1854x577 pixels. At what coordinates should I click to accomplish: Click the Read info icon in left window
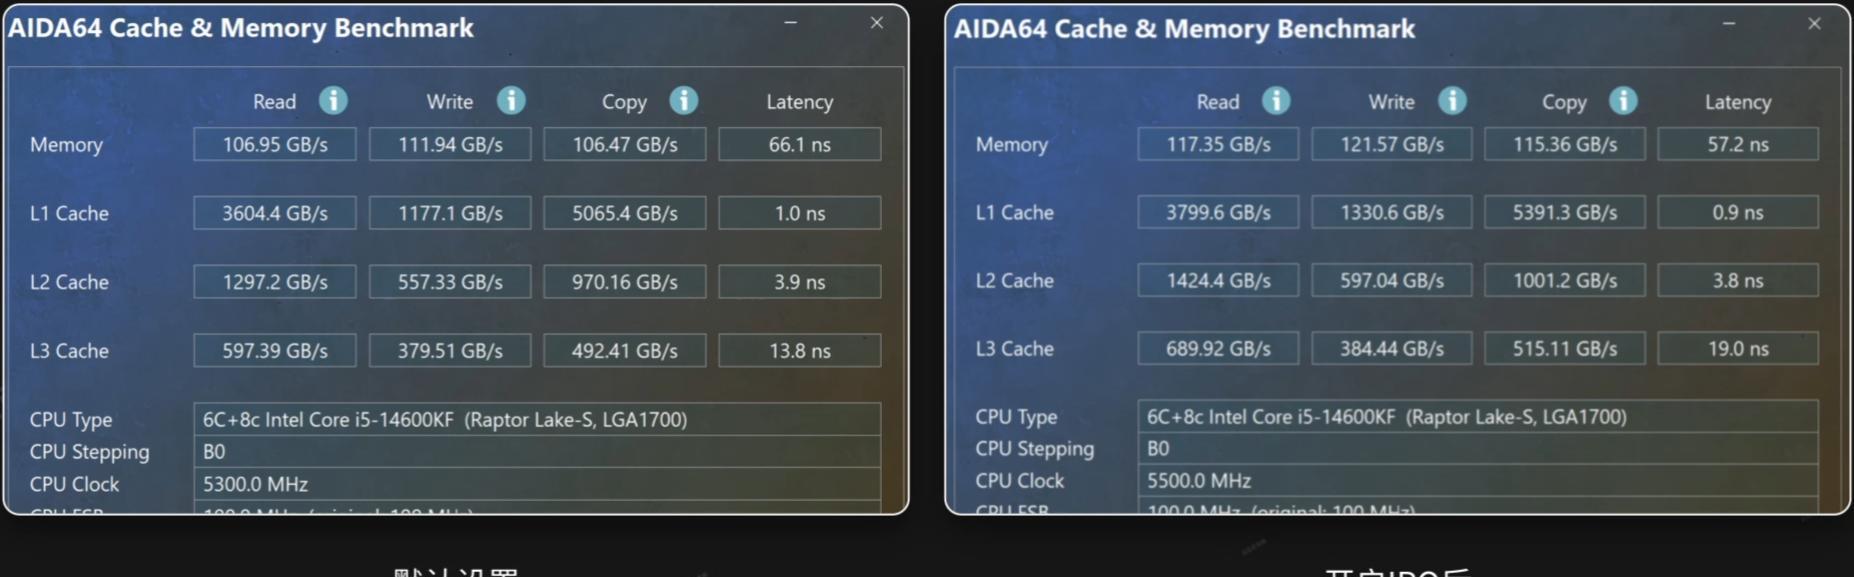pos(333,100)
